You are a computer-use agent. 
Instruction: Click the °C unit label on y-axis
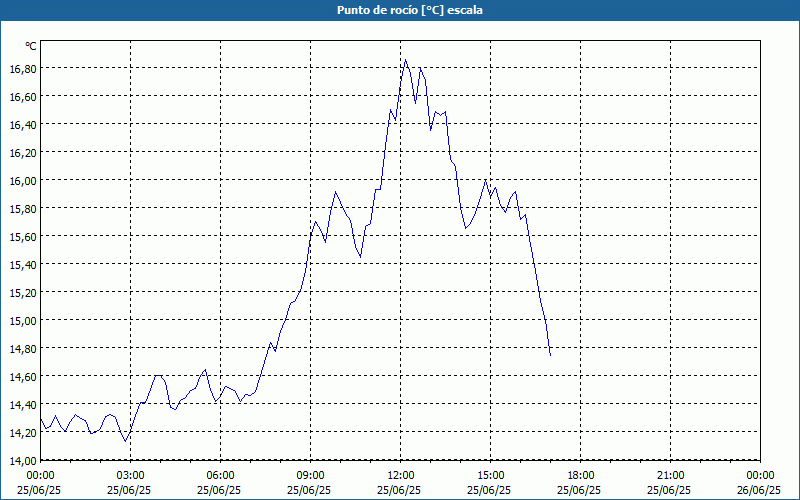[31, 46]
